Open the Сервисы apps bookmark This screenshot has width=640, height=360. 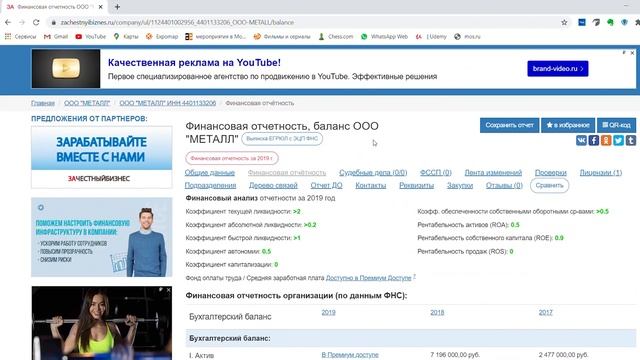[20, 37]
